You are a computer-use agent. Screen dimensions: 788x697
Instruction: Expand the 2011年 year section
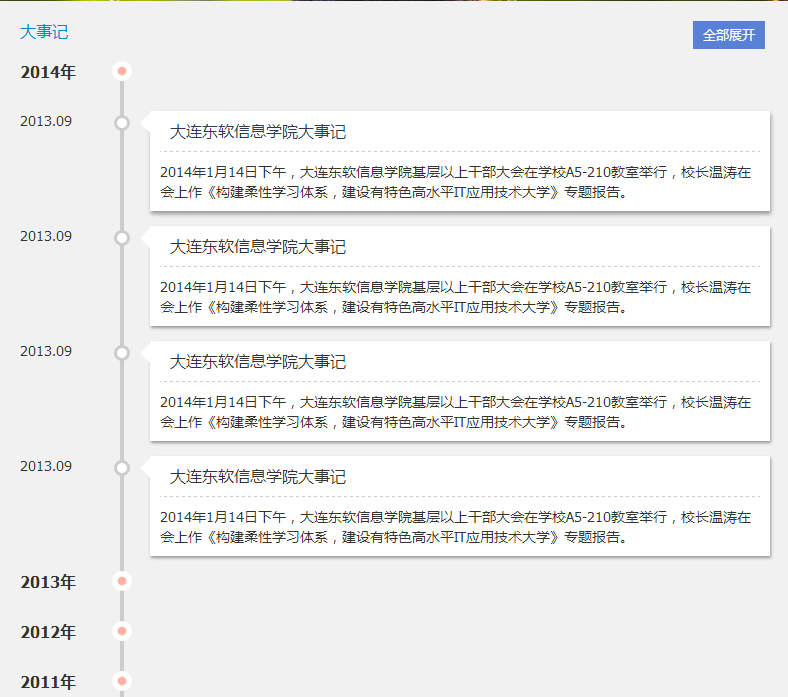pos(48,682)
